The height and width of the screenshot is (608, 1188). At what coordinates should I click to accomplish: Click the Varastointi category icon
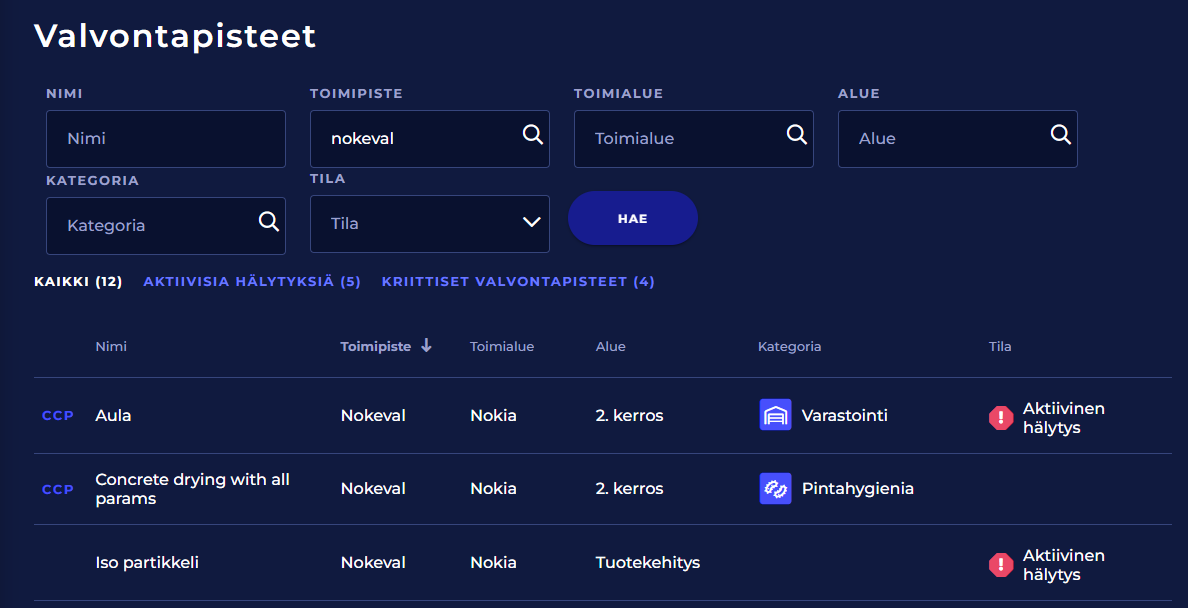click(x=776, y=415)
